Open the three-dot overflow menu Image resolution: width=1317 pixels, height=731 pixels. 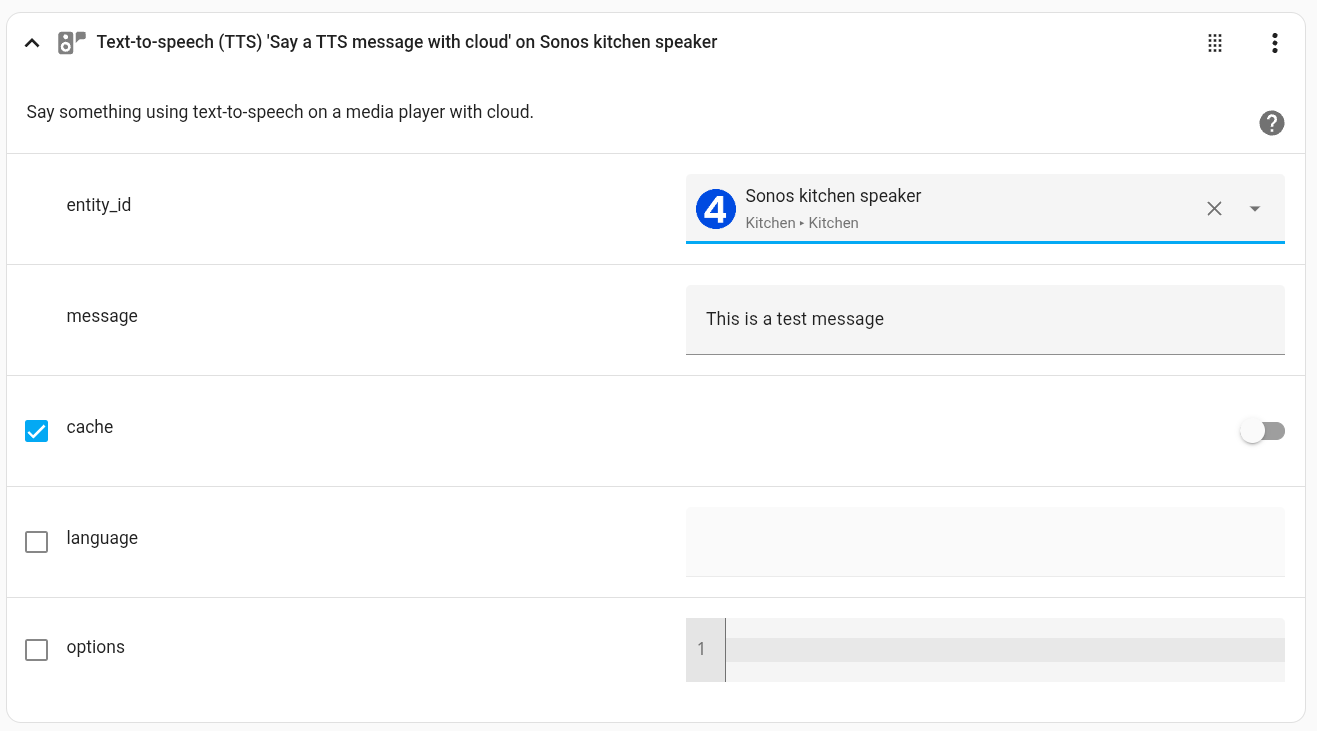pyautogui.click(x=1274, y=43)
